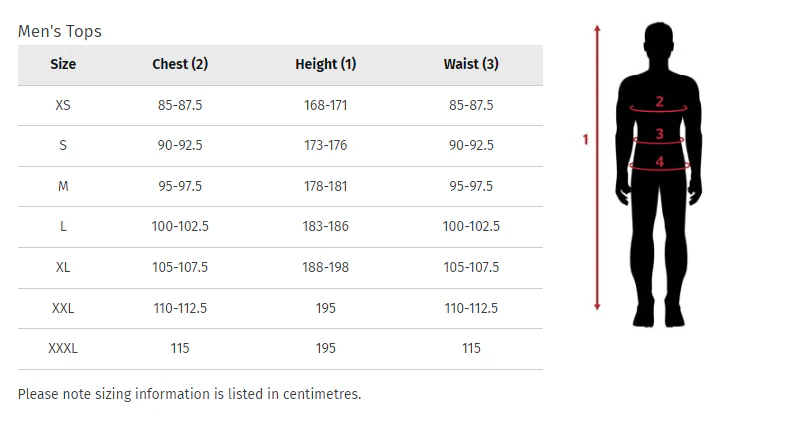
Task: Click the centimetres sizing note text
Action: tap(189, 393)
